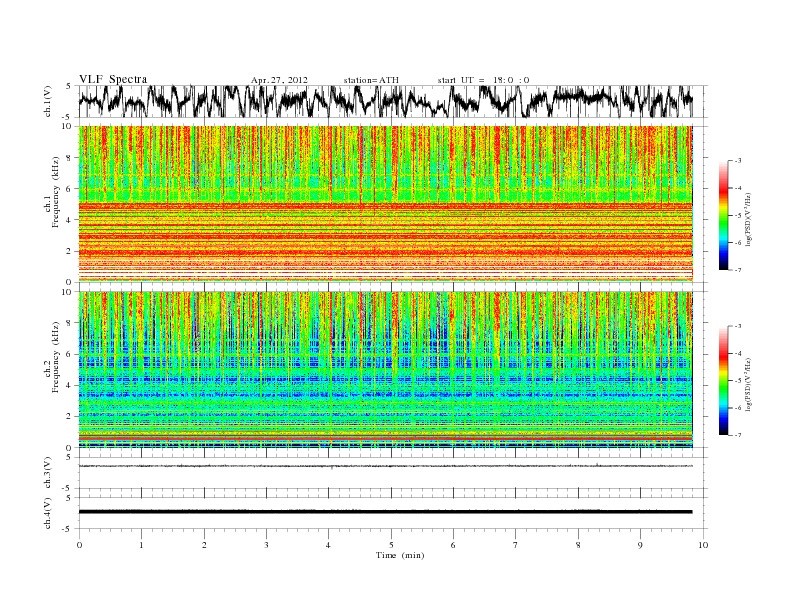The image size is (792, 612).
Task: Click the "8" kHz tick on ch.1 frequency axis
Action: [69, 158]
